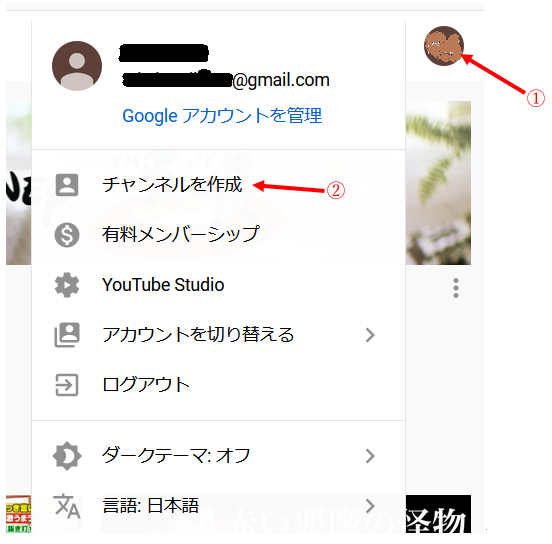Viewport: 552px width, 544px height.
Task: Click the YouTube Studio gear icon
Action: pos(67,285)
